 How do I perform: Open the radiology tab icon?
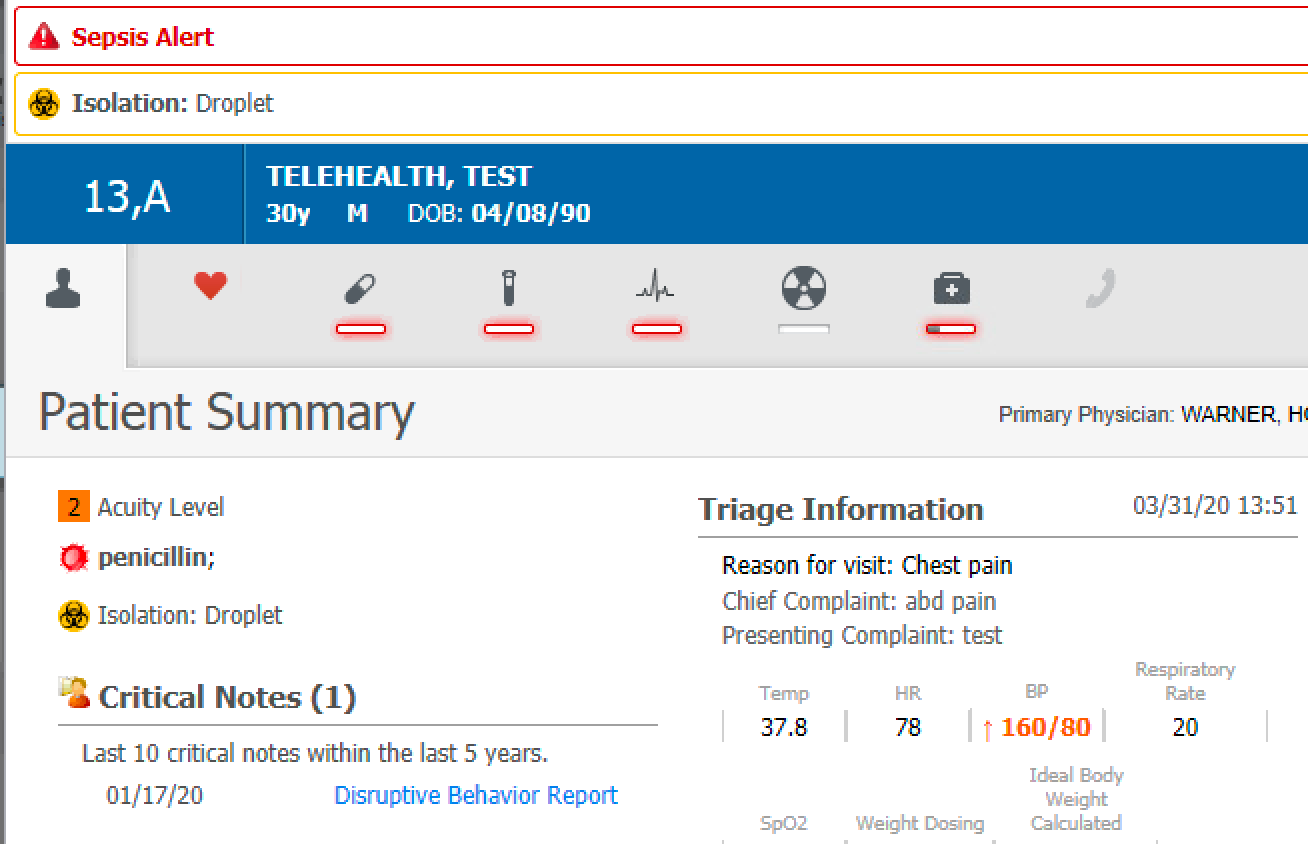(x=804, y=289)
